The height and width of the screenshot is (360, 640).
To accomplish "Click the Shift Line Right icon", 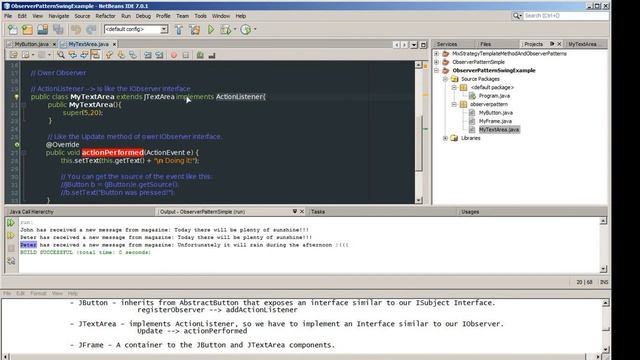I will [x=159, y=55].
